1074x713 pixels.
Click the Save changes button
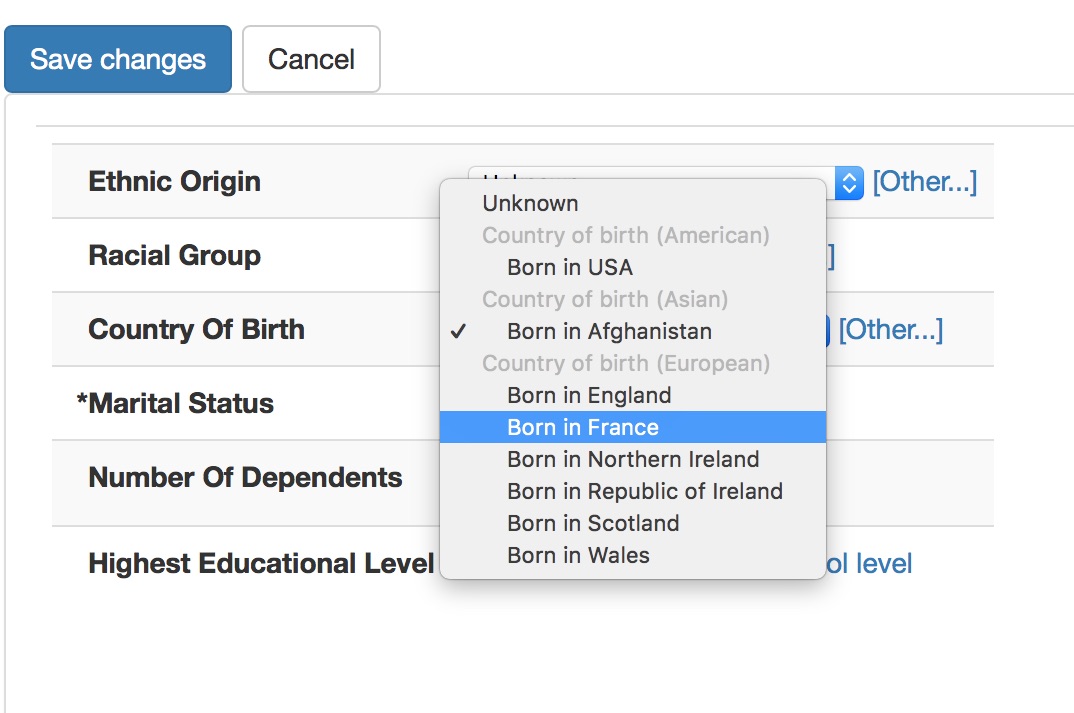click(118, 59)
